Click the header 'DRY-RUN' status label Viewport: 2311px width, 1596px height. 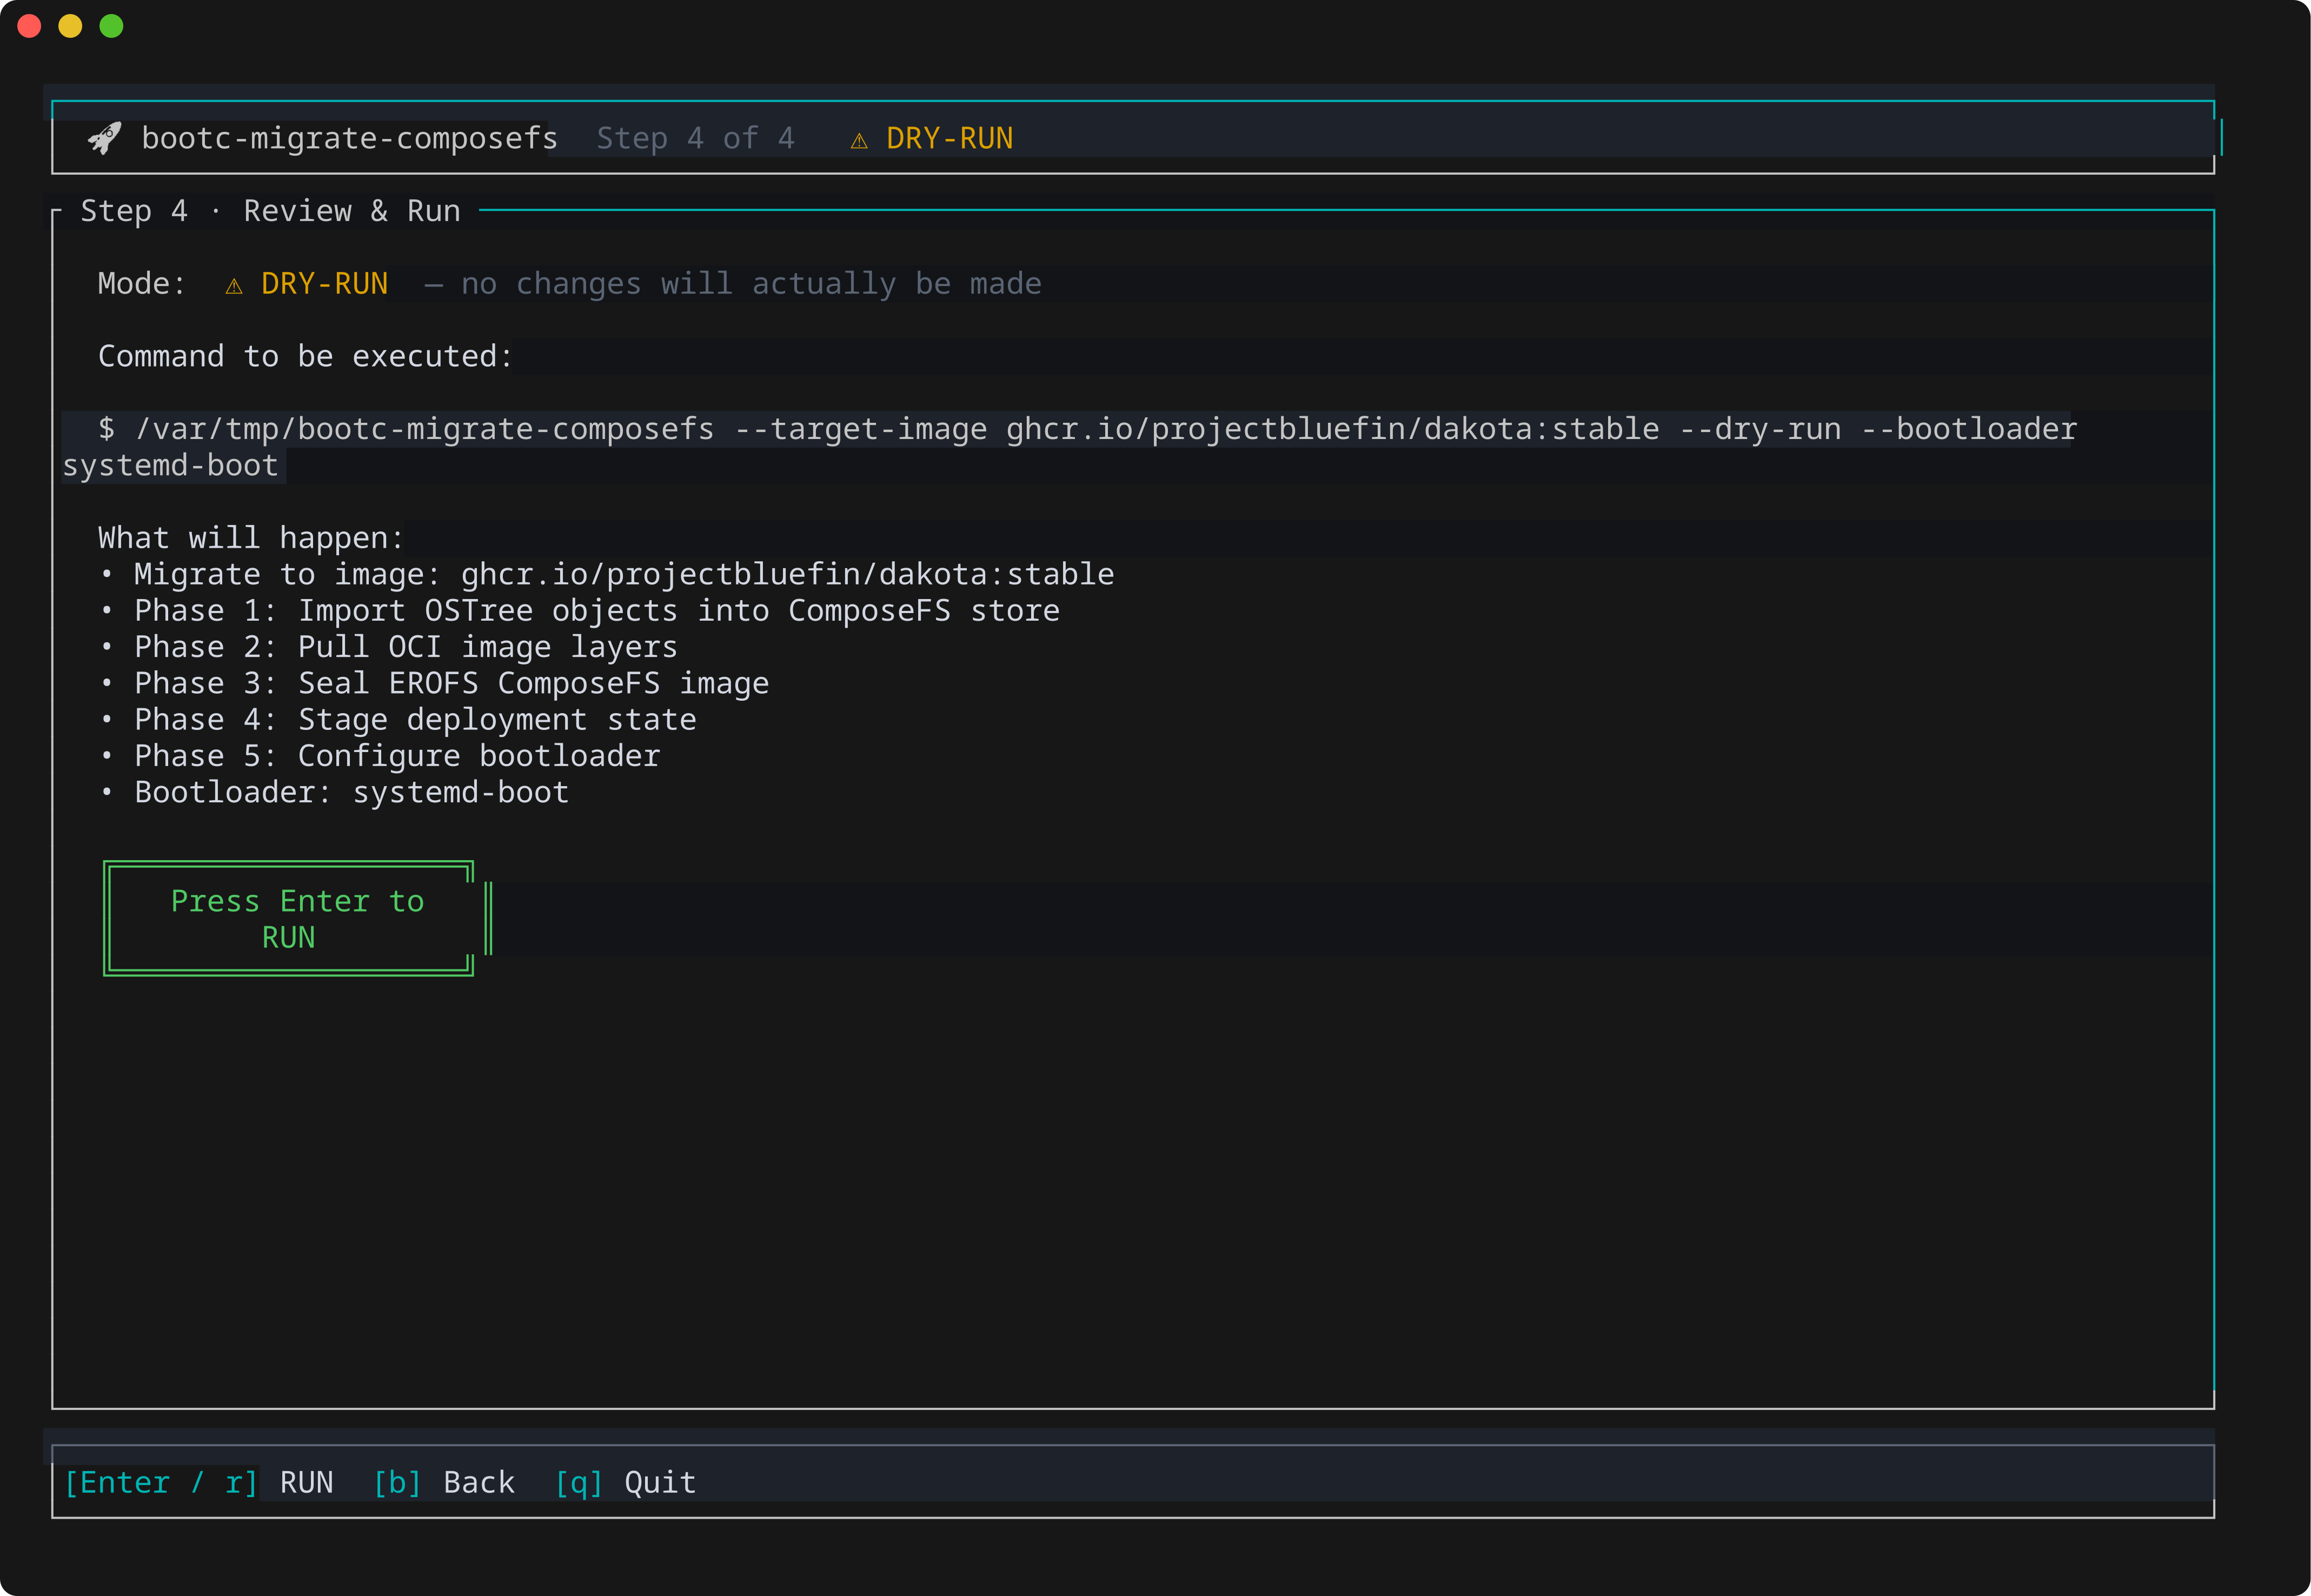click(x=949, y=138)
